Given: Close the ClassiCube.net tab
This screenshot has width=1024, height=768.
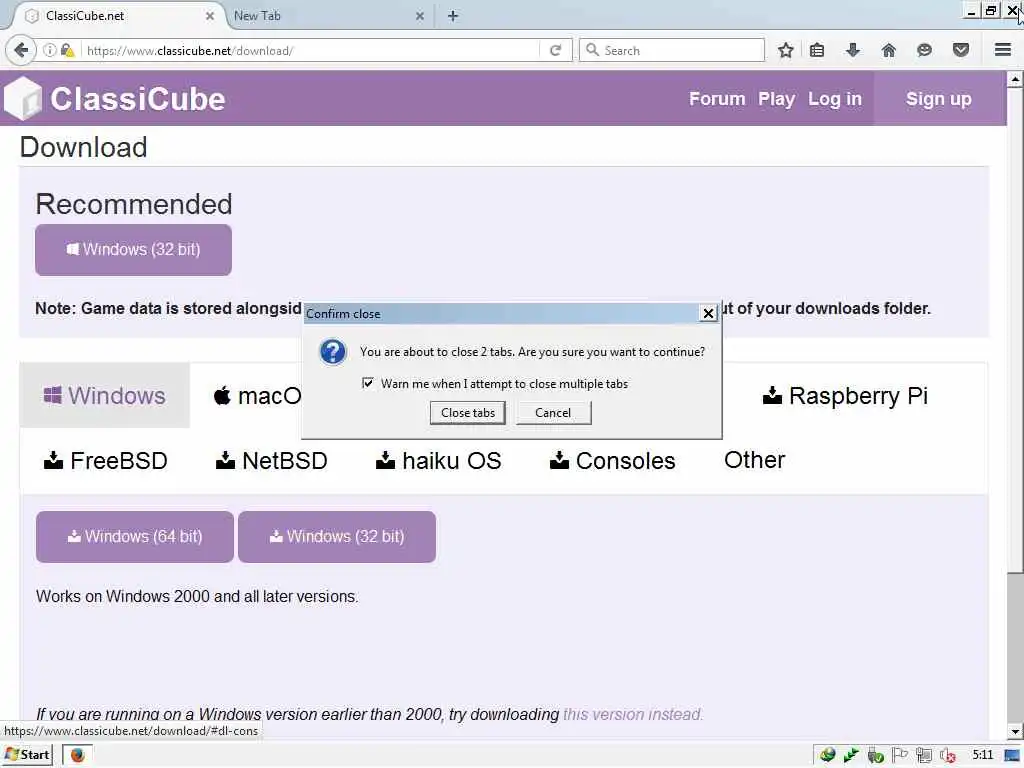Looking at the screenshot, I should [210, 16].
